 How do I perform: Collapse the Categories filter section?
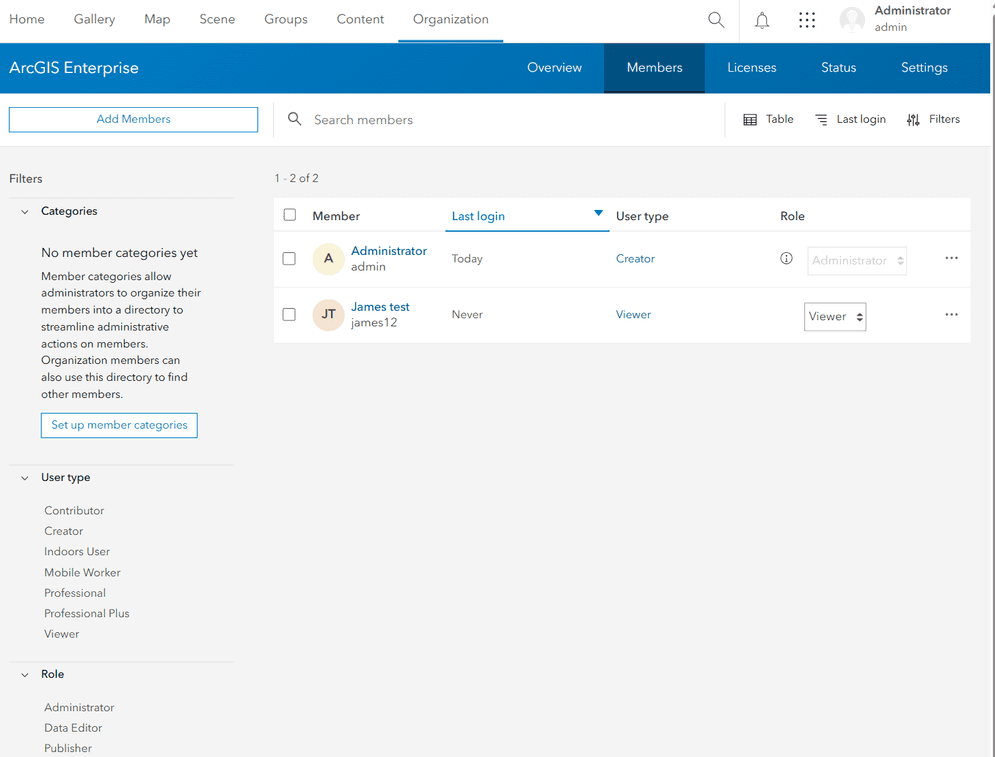click(25, 212)
